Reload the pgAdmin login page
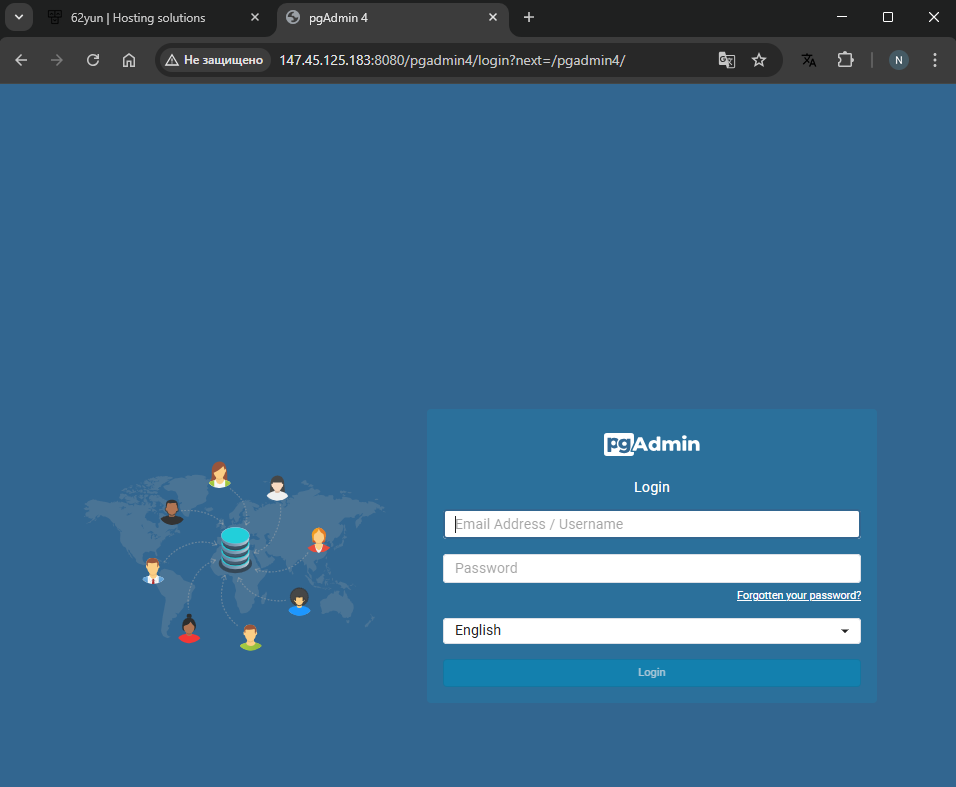The image size is (956, 787). pyautogui.click(x=93, y=60)
